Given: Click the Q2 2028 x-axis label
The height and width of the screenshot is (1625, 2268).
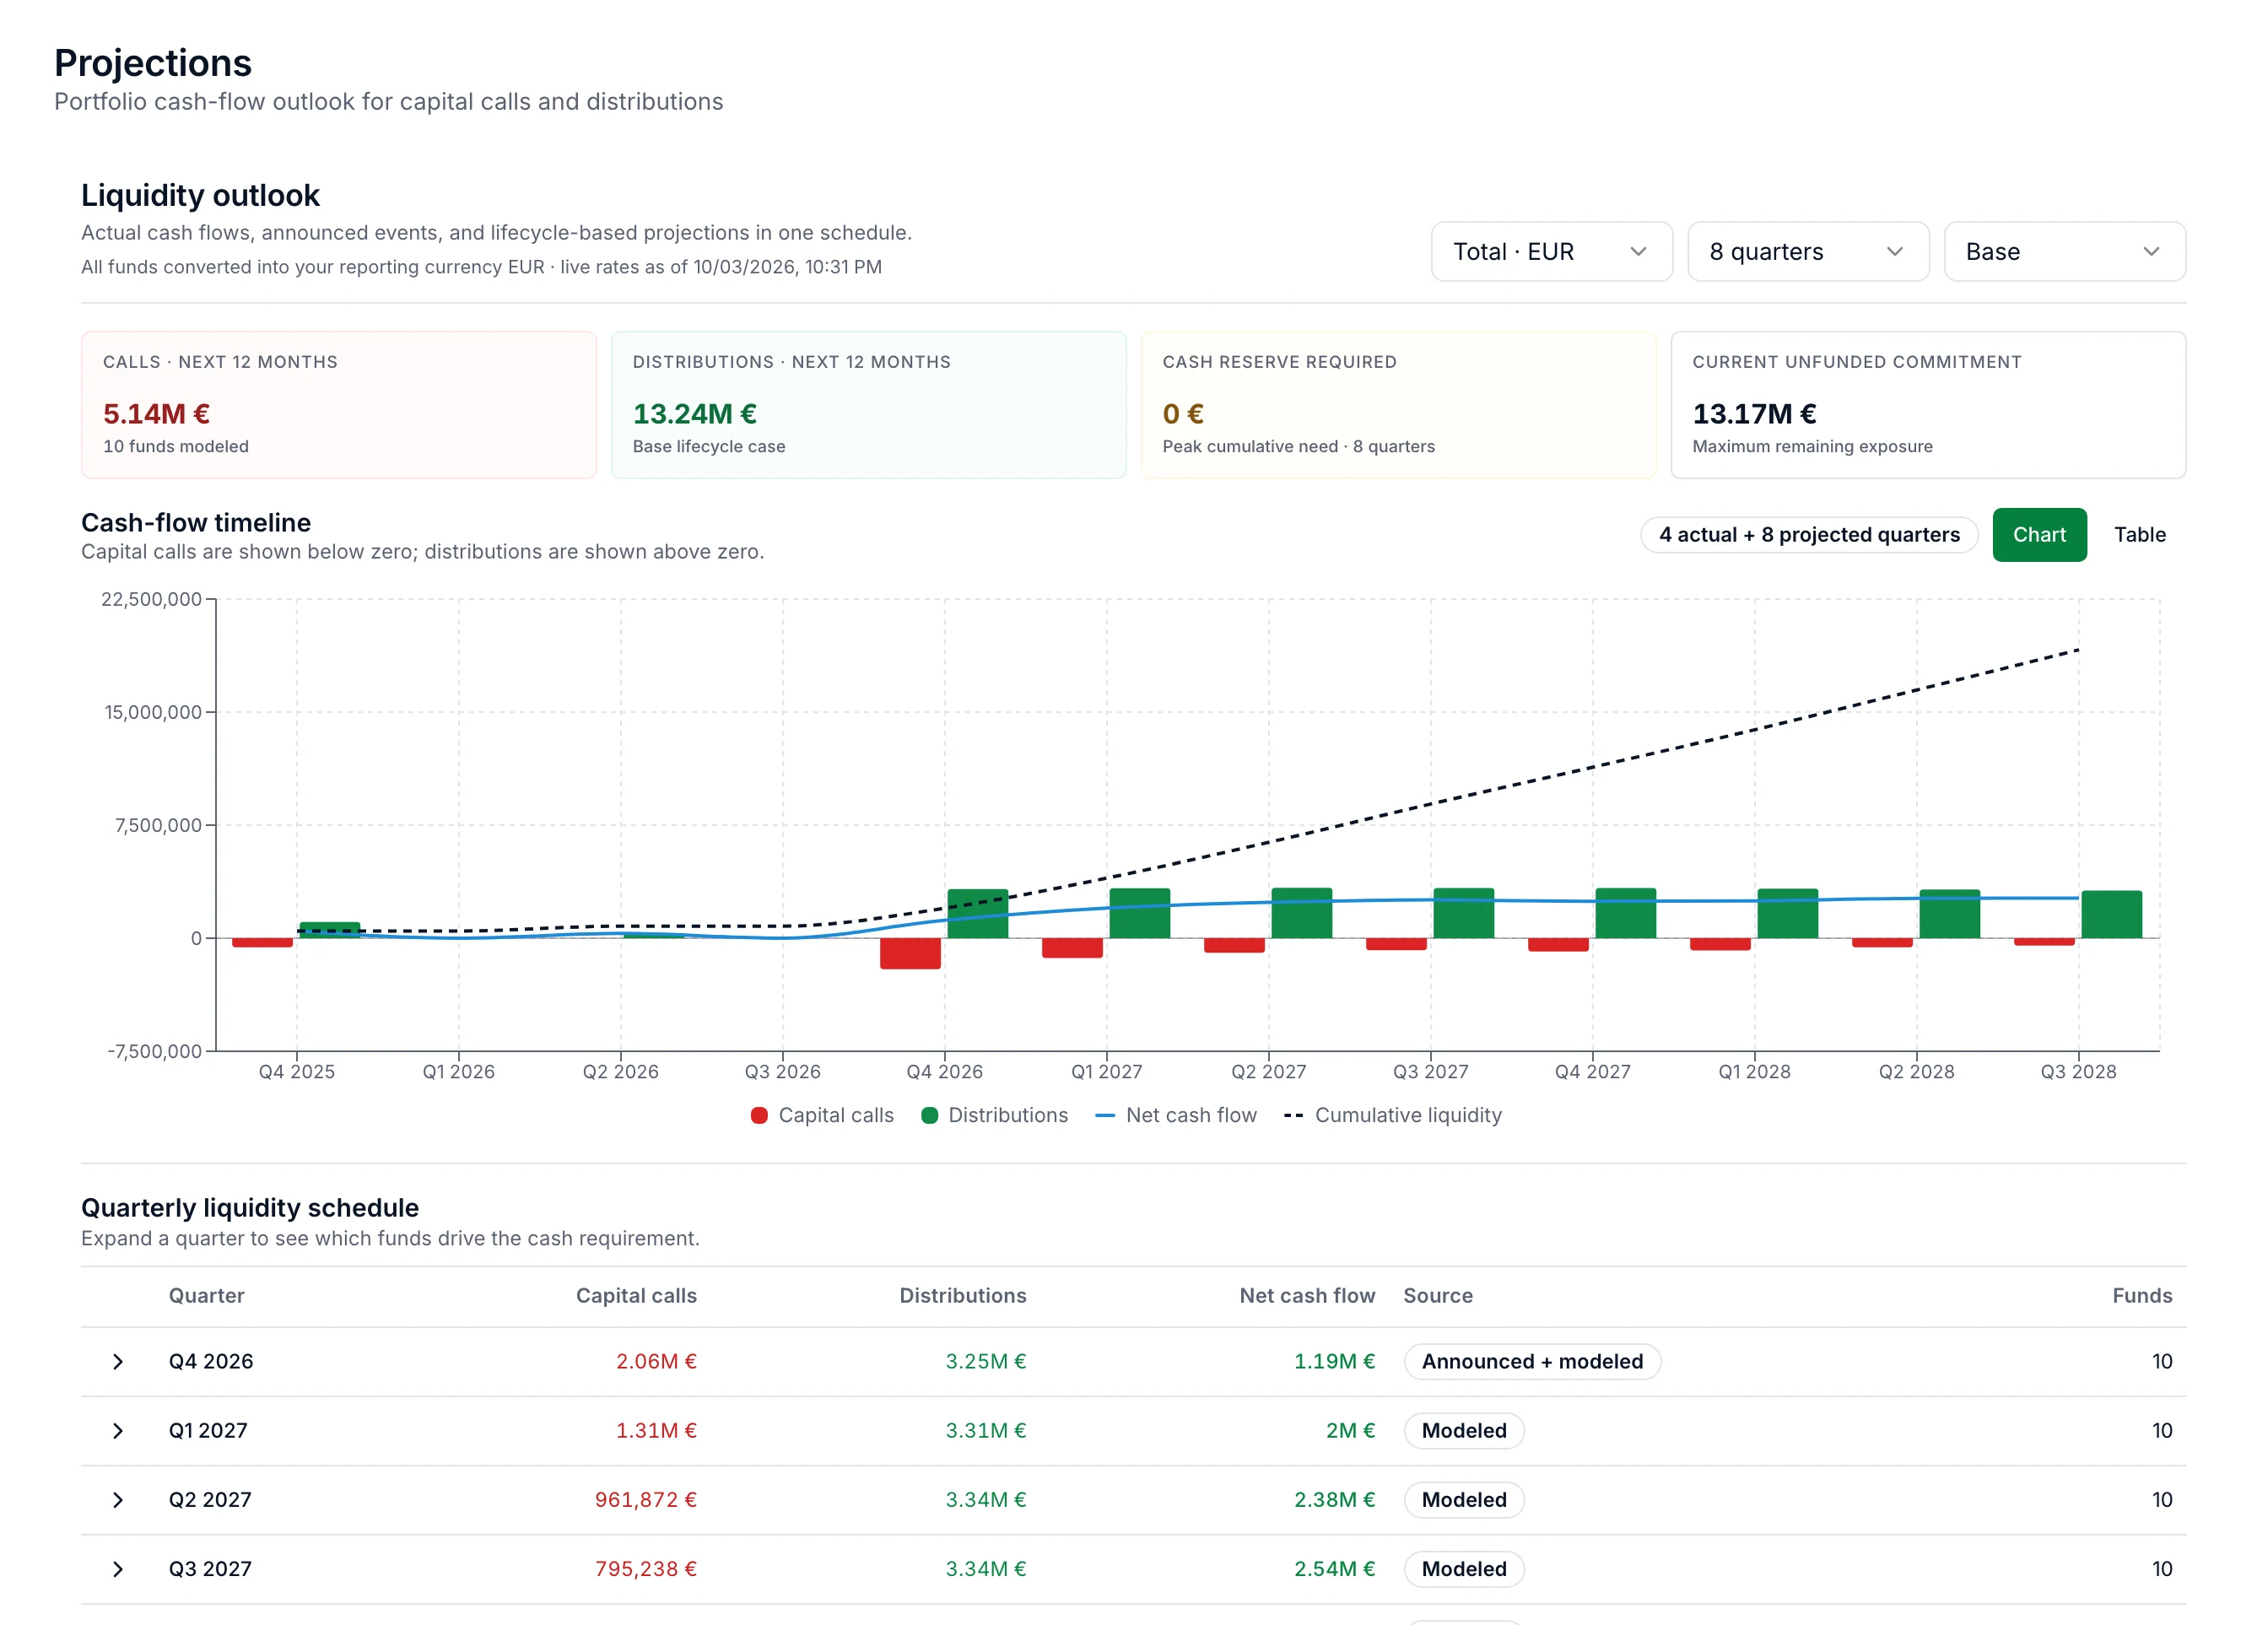Looking at the screenshot, I should [1916, 1072].
